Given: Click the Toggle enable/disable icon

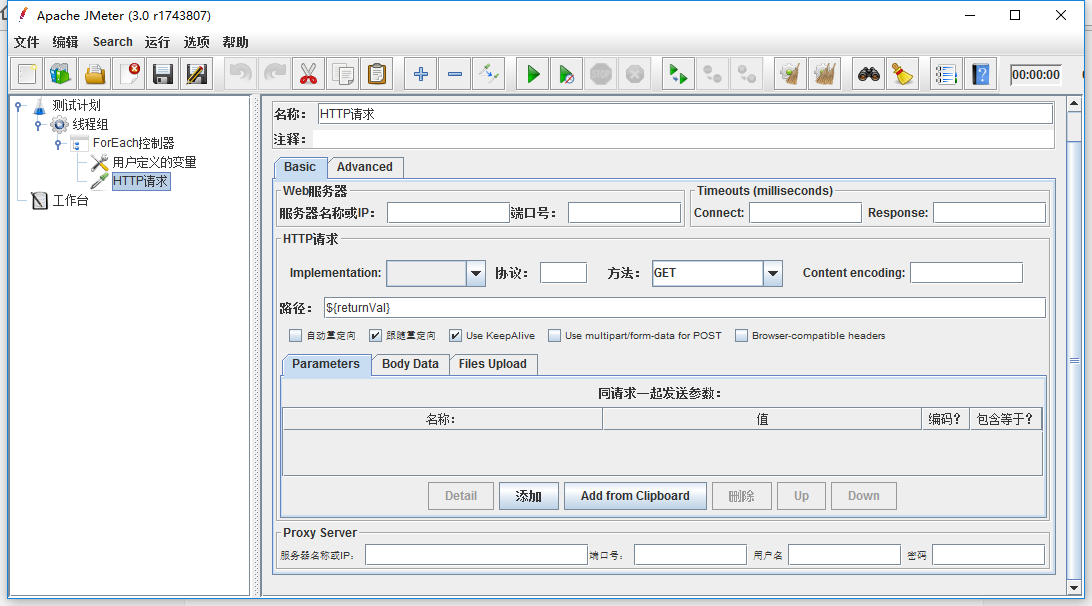Looking at the screenshot, I should click(x=489, y=74).
